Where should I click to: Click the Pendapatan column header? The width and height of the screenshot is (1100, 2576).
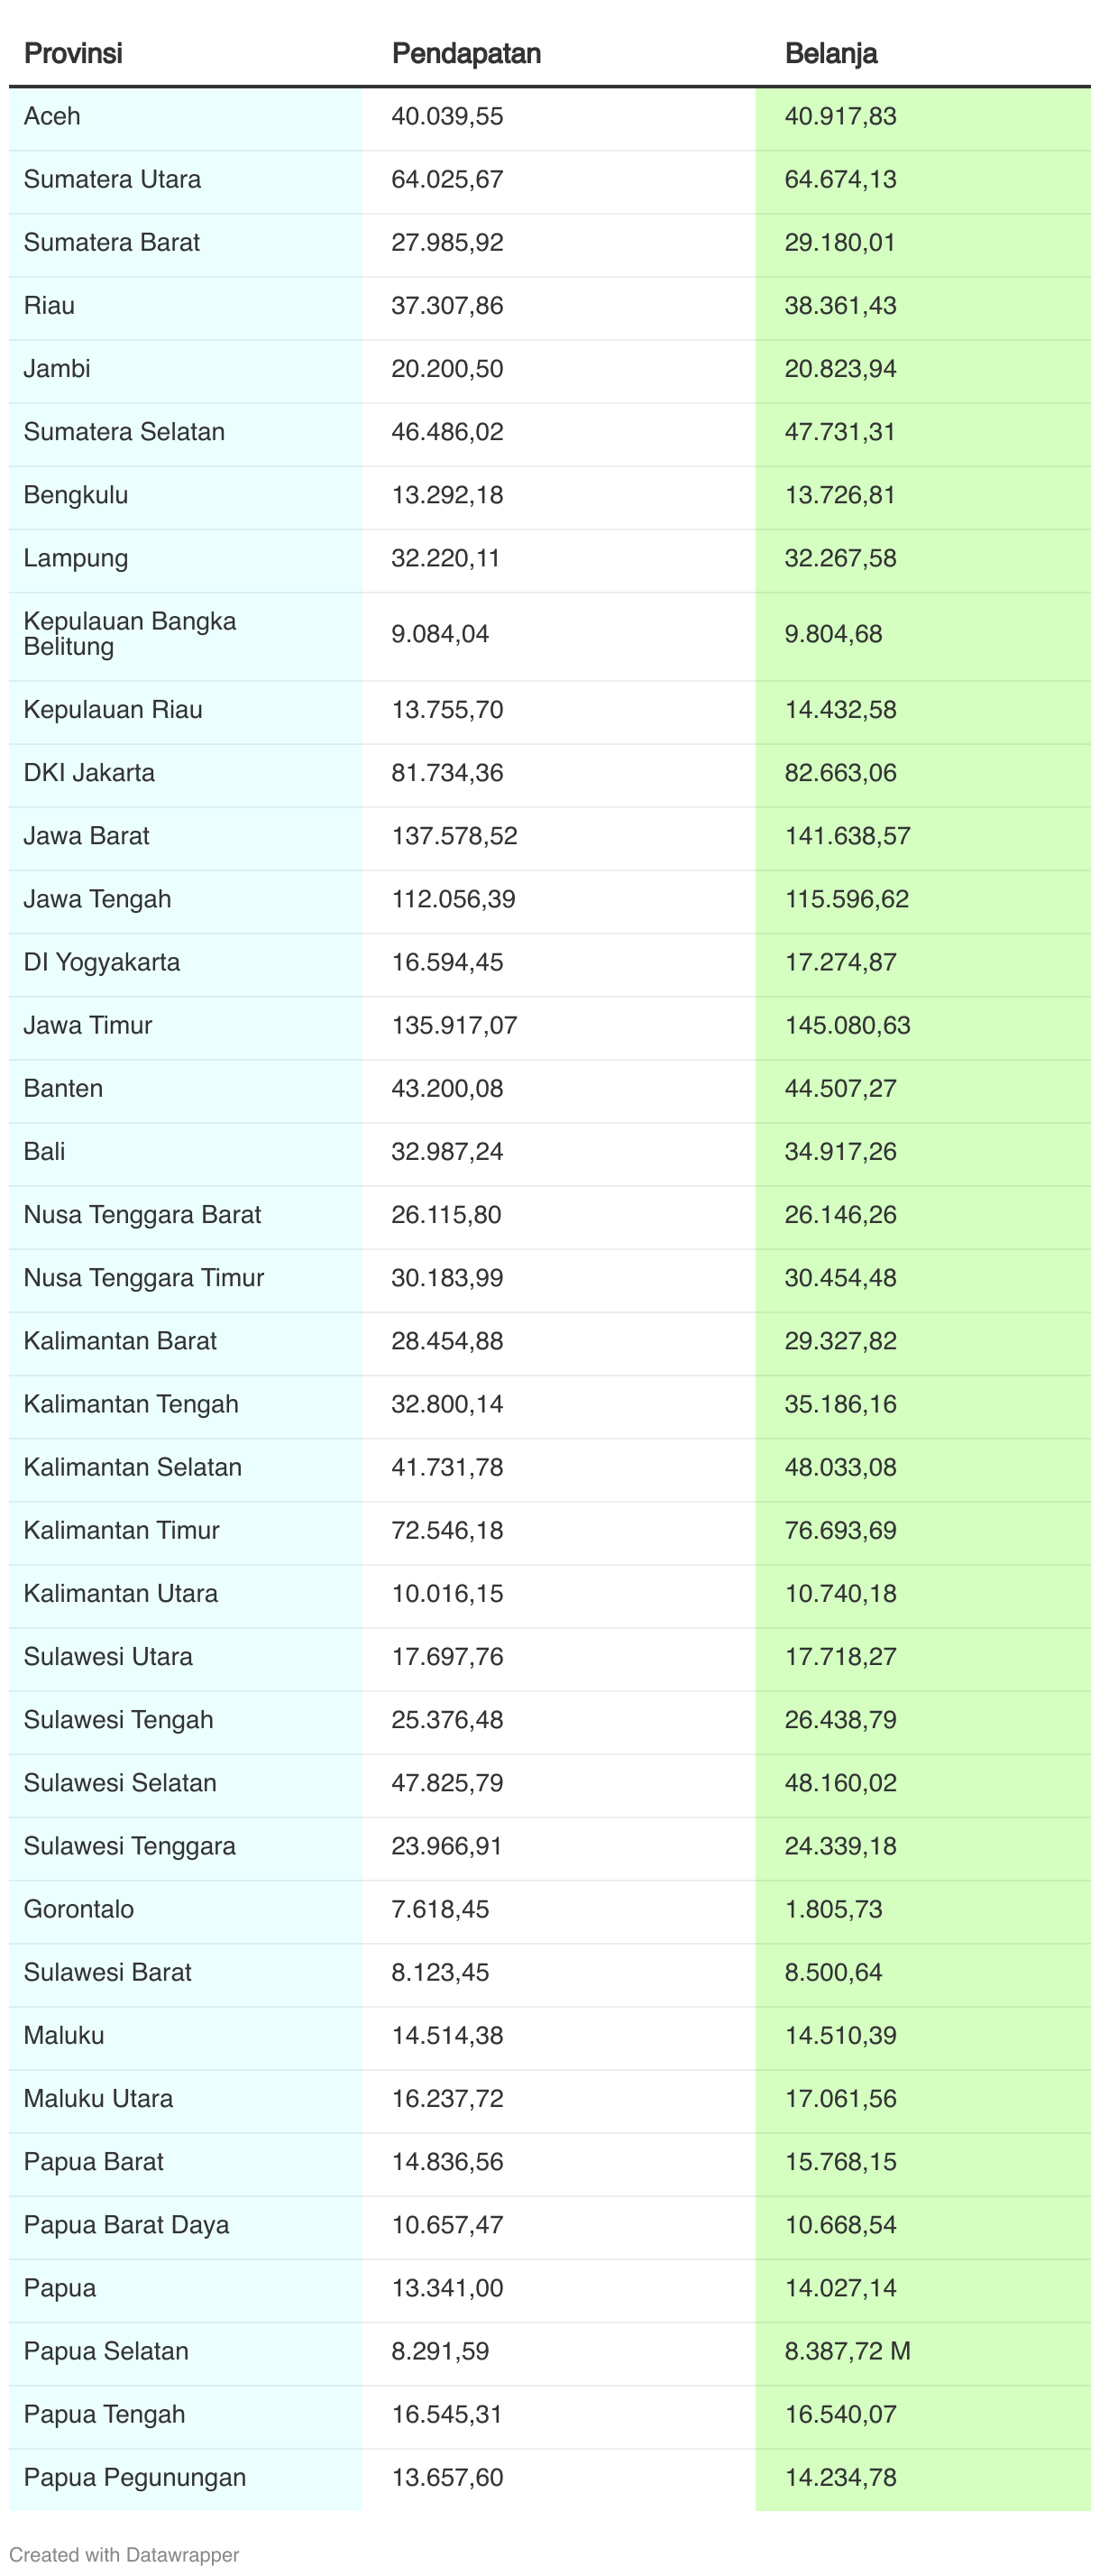(466, 54)
